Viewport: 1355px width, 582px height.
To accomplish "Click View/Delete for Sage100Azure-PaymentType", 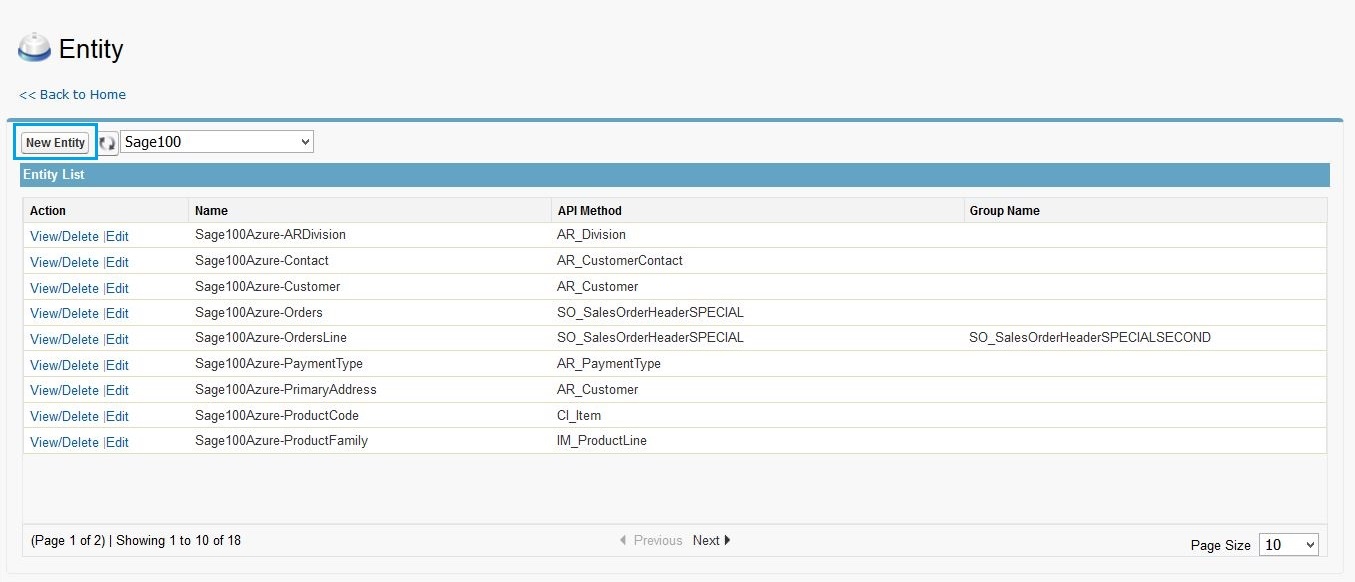I will click(x=65, y=365).
